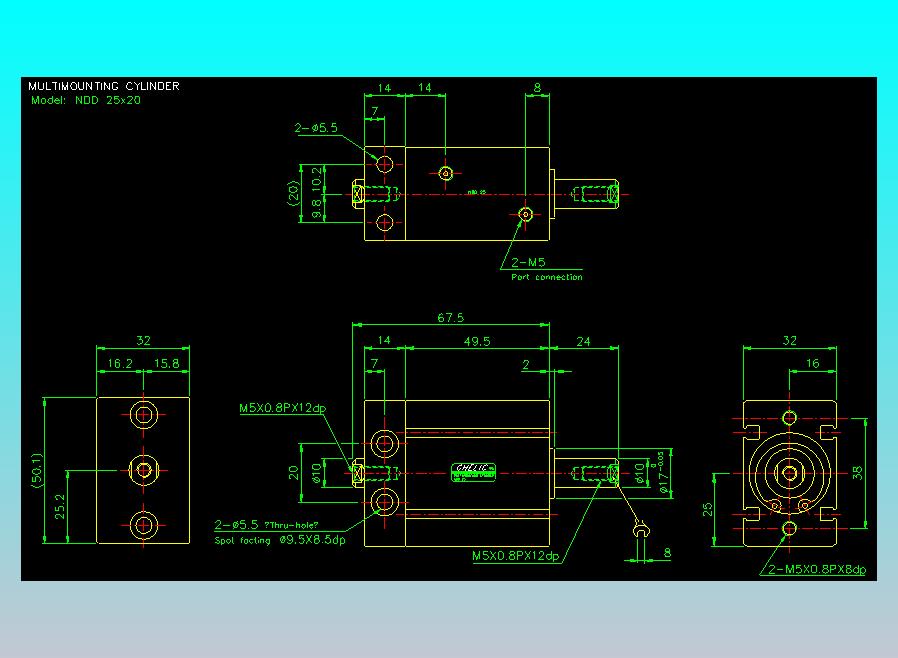
Task: Select the center hole in the left view
Action: coord(146,469)
